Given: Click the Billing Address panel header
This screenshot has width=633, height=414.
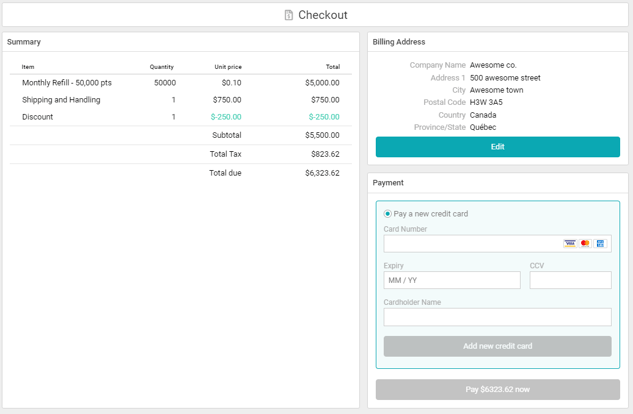Looking at the screenshot, I should click(x=399, y=42).
